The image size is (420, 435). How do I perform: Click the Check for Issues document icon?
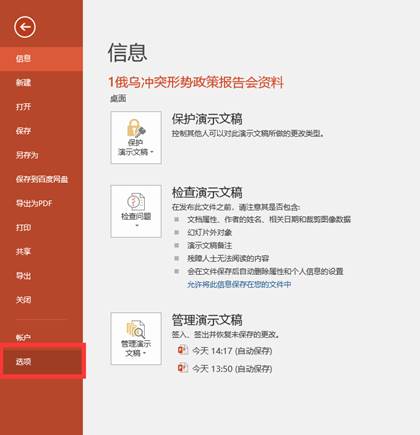pyautogui.click(x=136, y=202)
